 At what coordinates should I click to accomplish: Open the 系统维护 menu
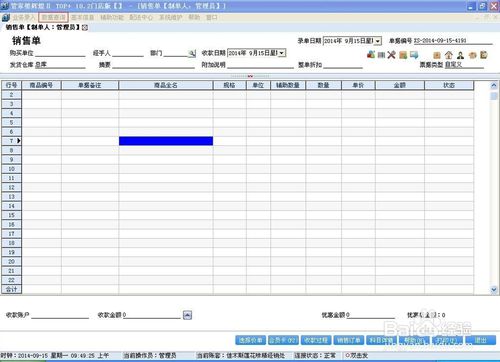(x=170, y=17)
